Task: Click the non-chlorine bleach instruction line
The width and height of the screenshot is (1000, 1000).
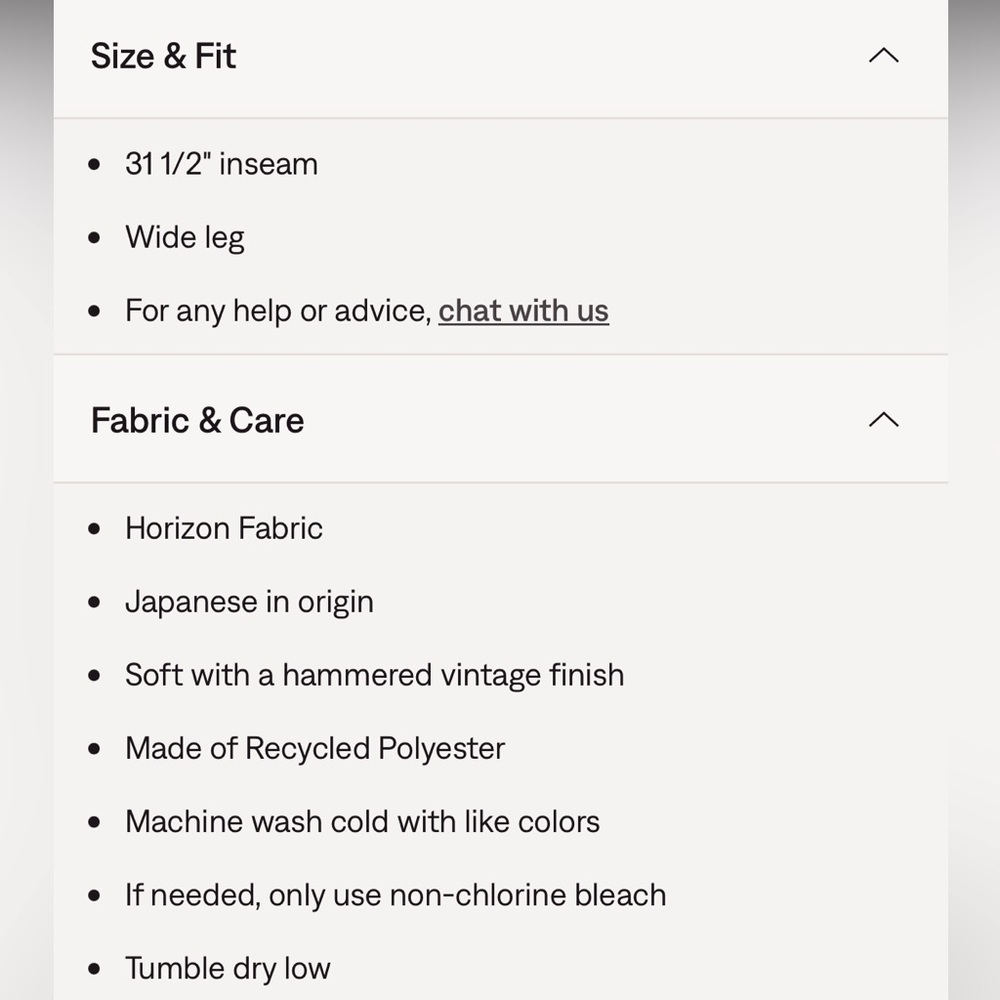Action: point(395,895)
